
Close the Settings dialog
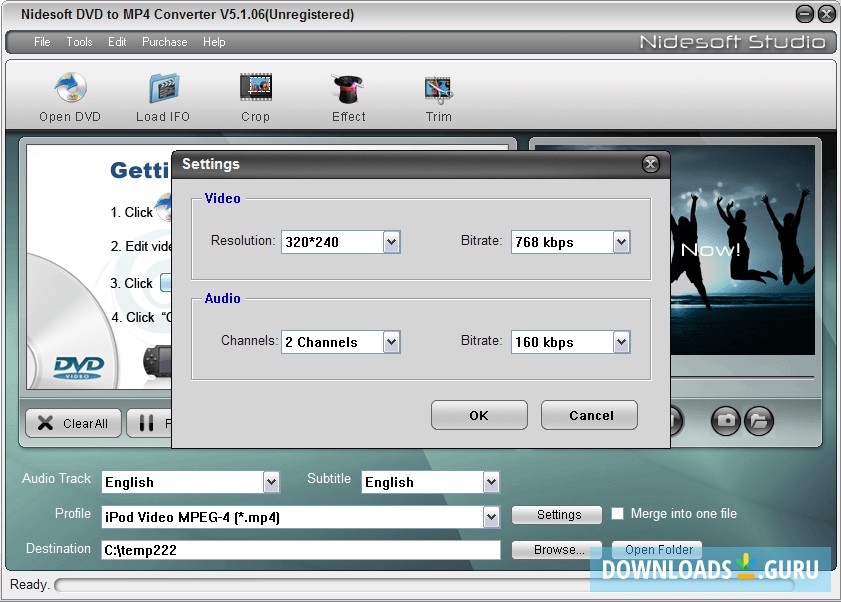(651, 164)
